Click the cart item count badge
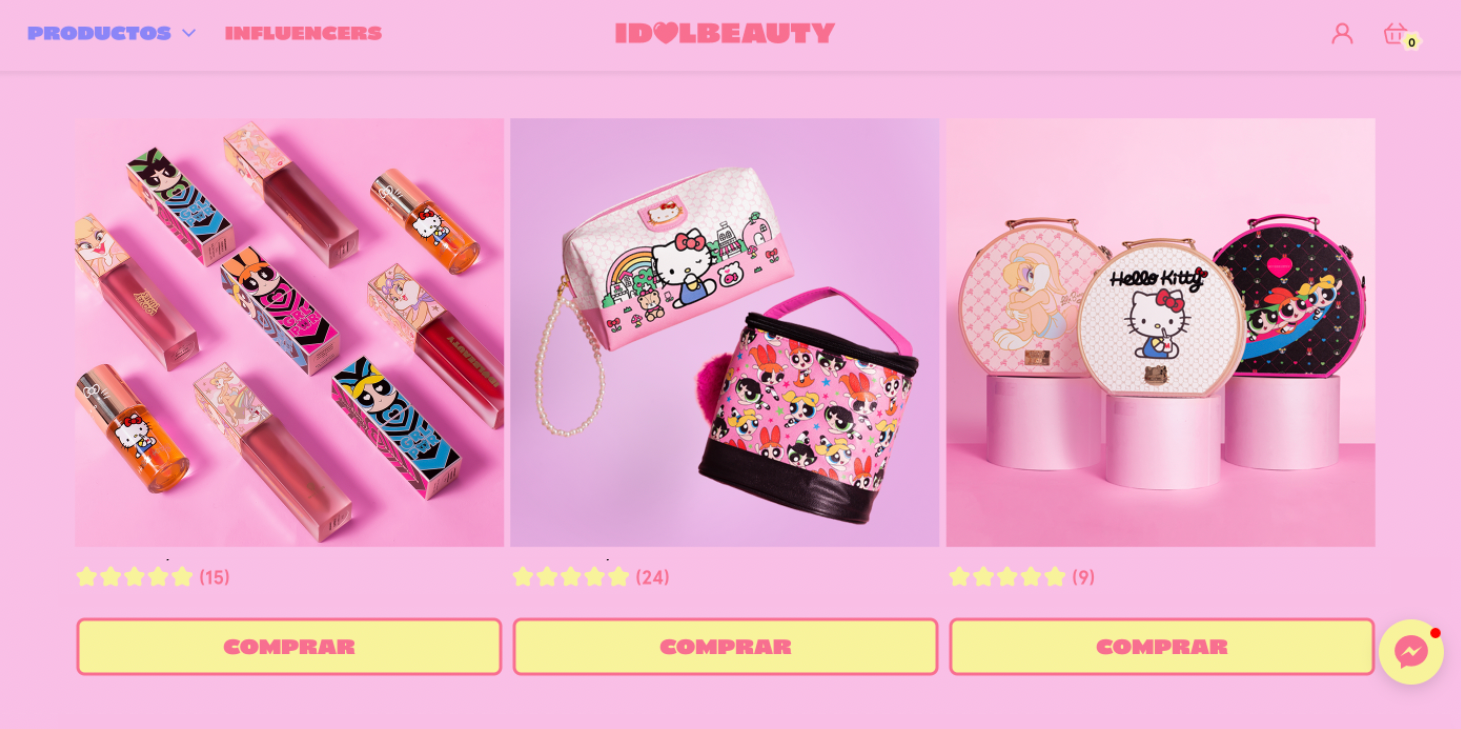 [x=1411, y=42]
